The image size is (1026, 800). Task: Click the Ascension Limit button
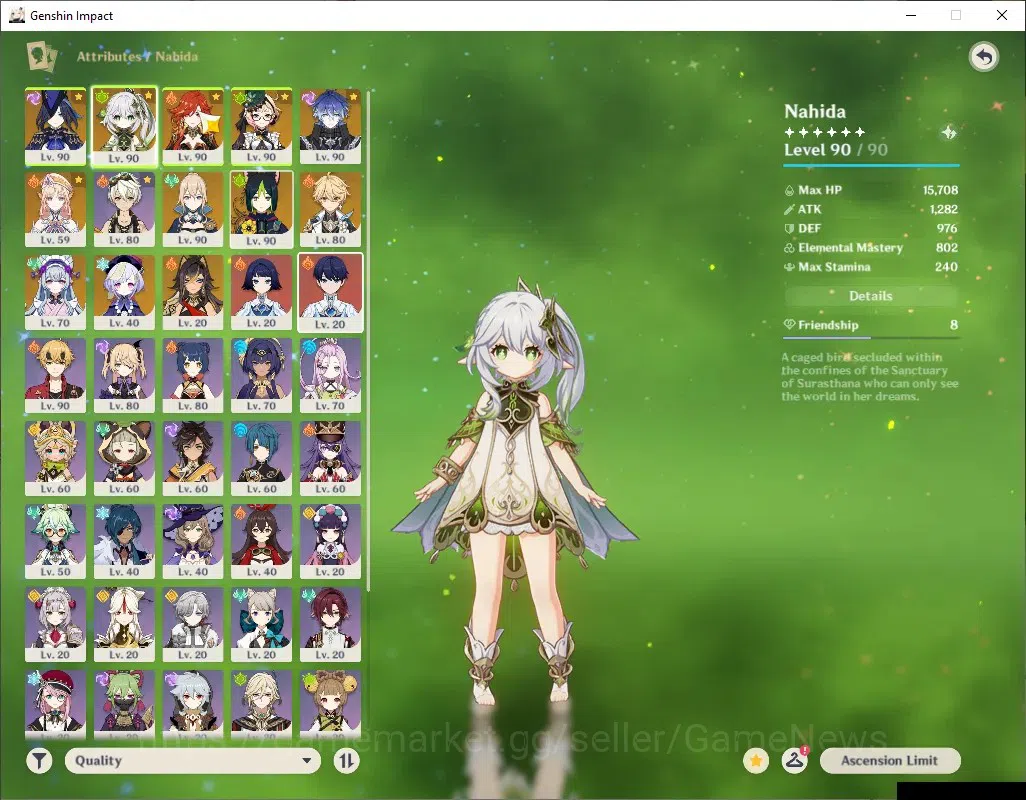click(x=890, y=761)
